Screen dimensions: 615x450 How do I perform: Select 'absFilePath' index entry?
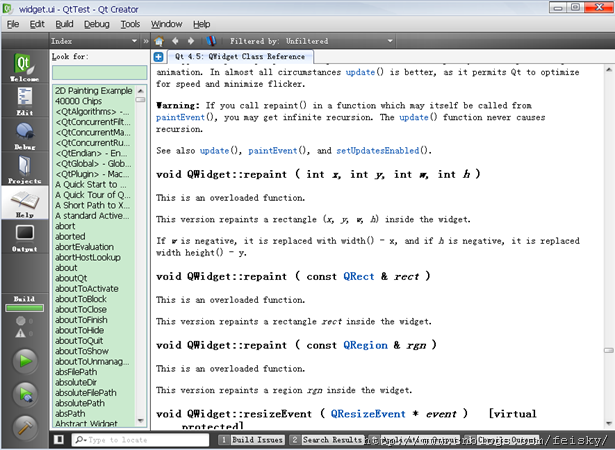click(x=94, y=372)
